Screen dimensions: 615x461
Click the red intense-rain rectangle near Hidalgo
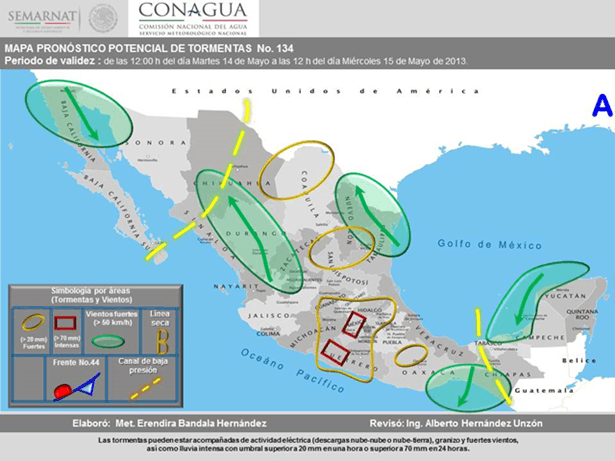click(x=354, y=324)
